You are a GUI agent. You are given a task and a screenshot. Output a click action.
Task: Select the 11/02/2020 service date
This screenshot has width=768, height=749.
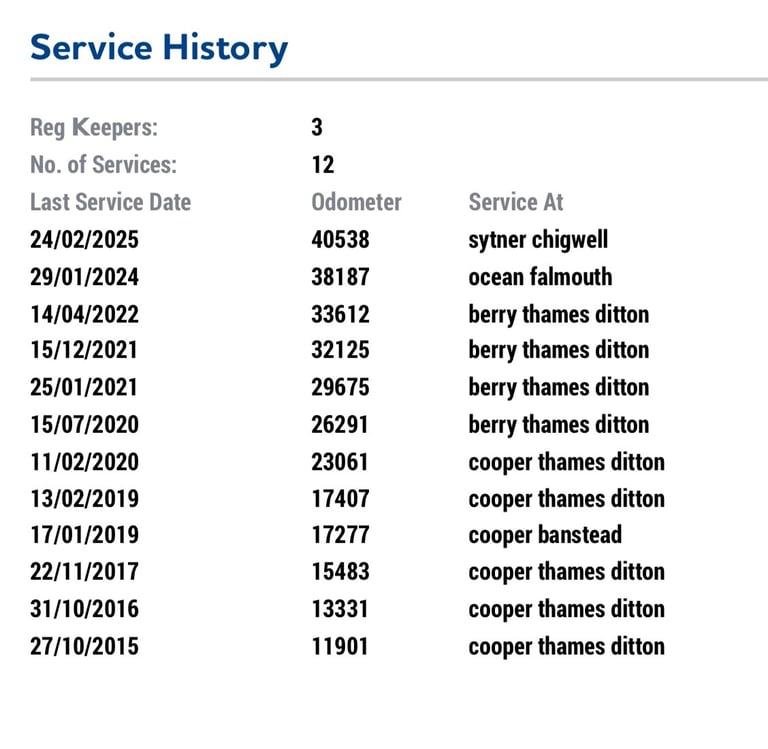85,462
